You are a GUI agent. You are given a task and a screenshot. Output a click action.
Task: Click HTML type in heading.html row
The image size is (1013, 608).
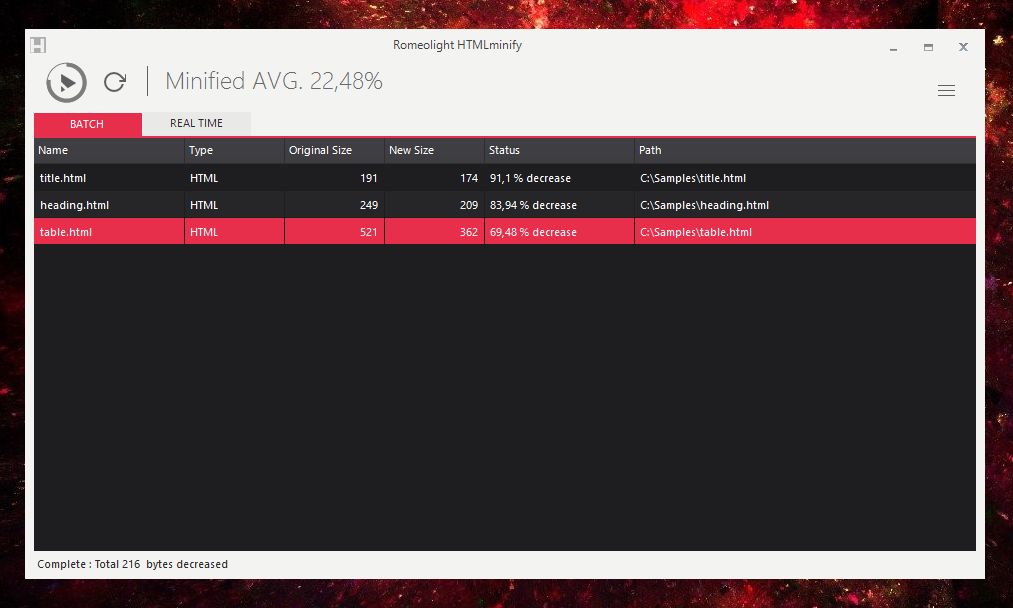204,205
